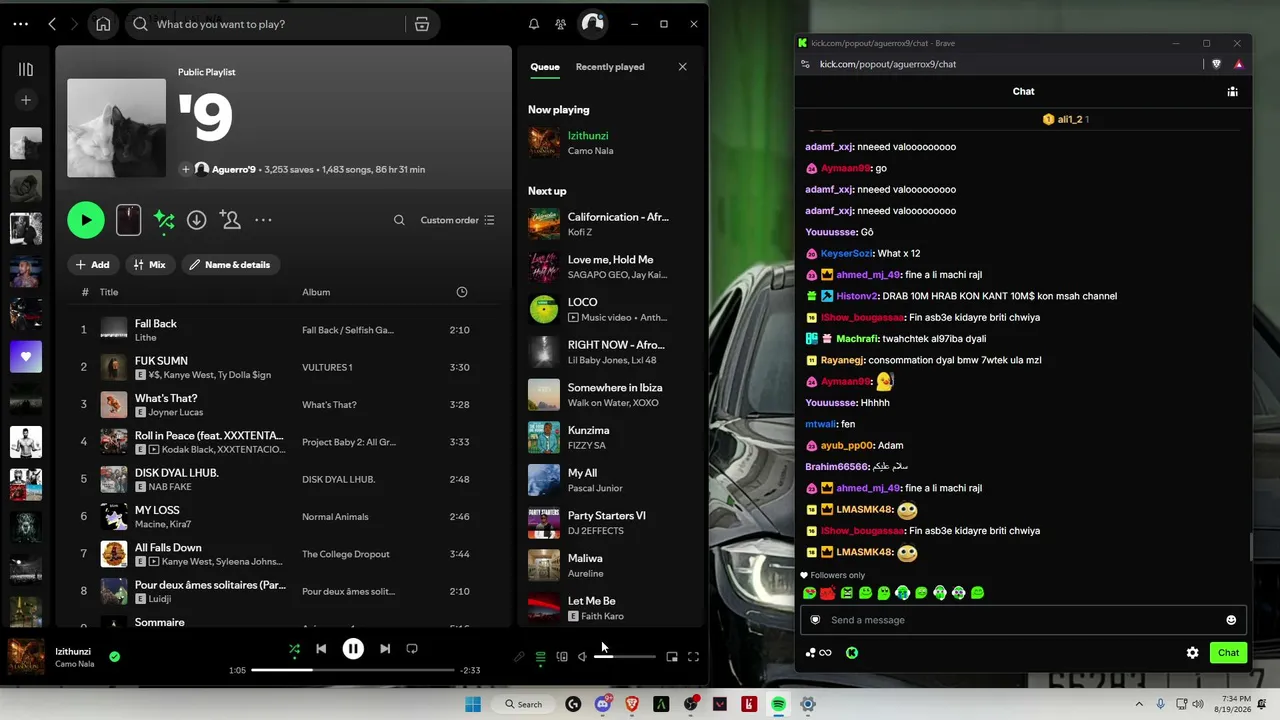Adjust the Spotify volume slider
Image resolution: width=1280 pixels, height=720 pixels.
pos(625,657)
